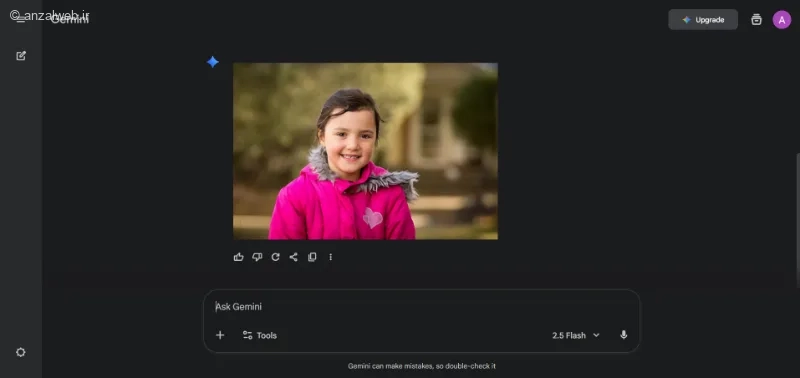
Task: Open the Gems stack icon near Upgrade
Action: 756,19
